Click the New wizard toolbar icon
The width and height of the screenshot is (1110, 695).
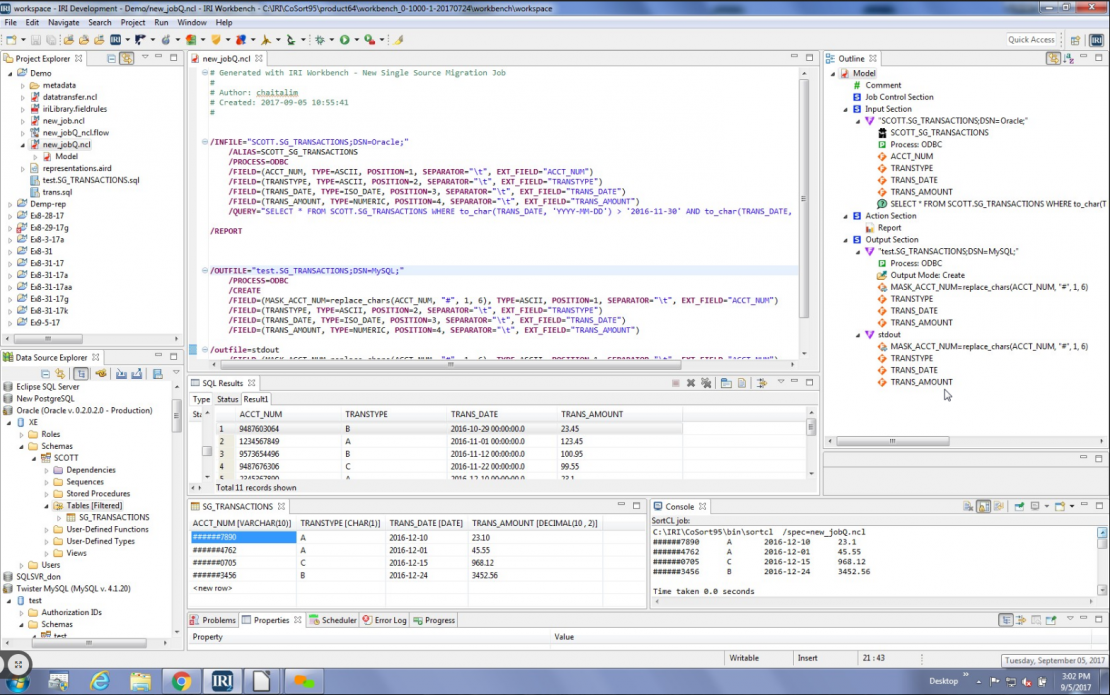coord(11,40)
